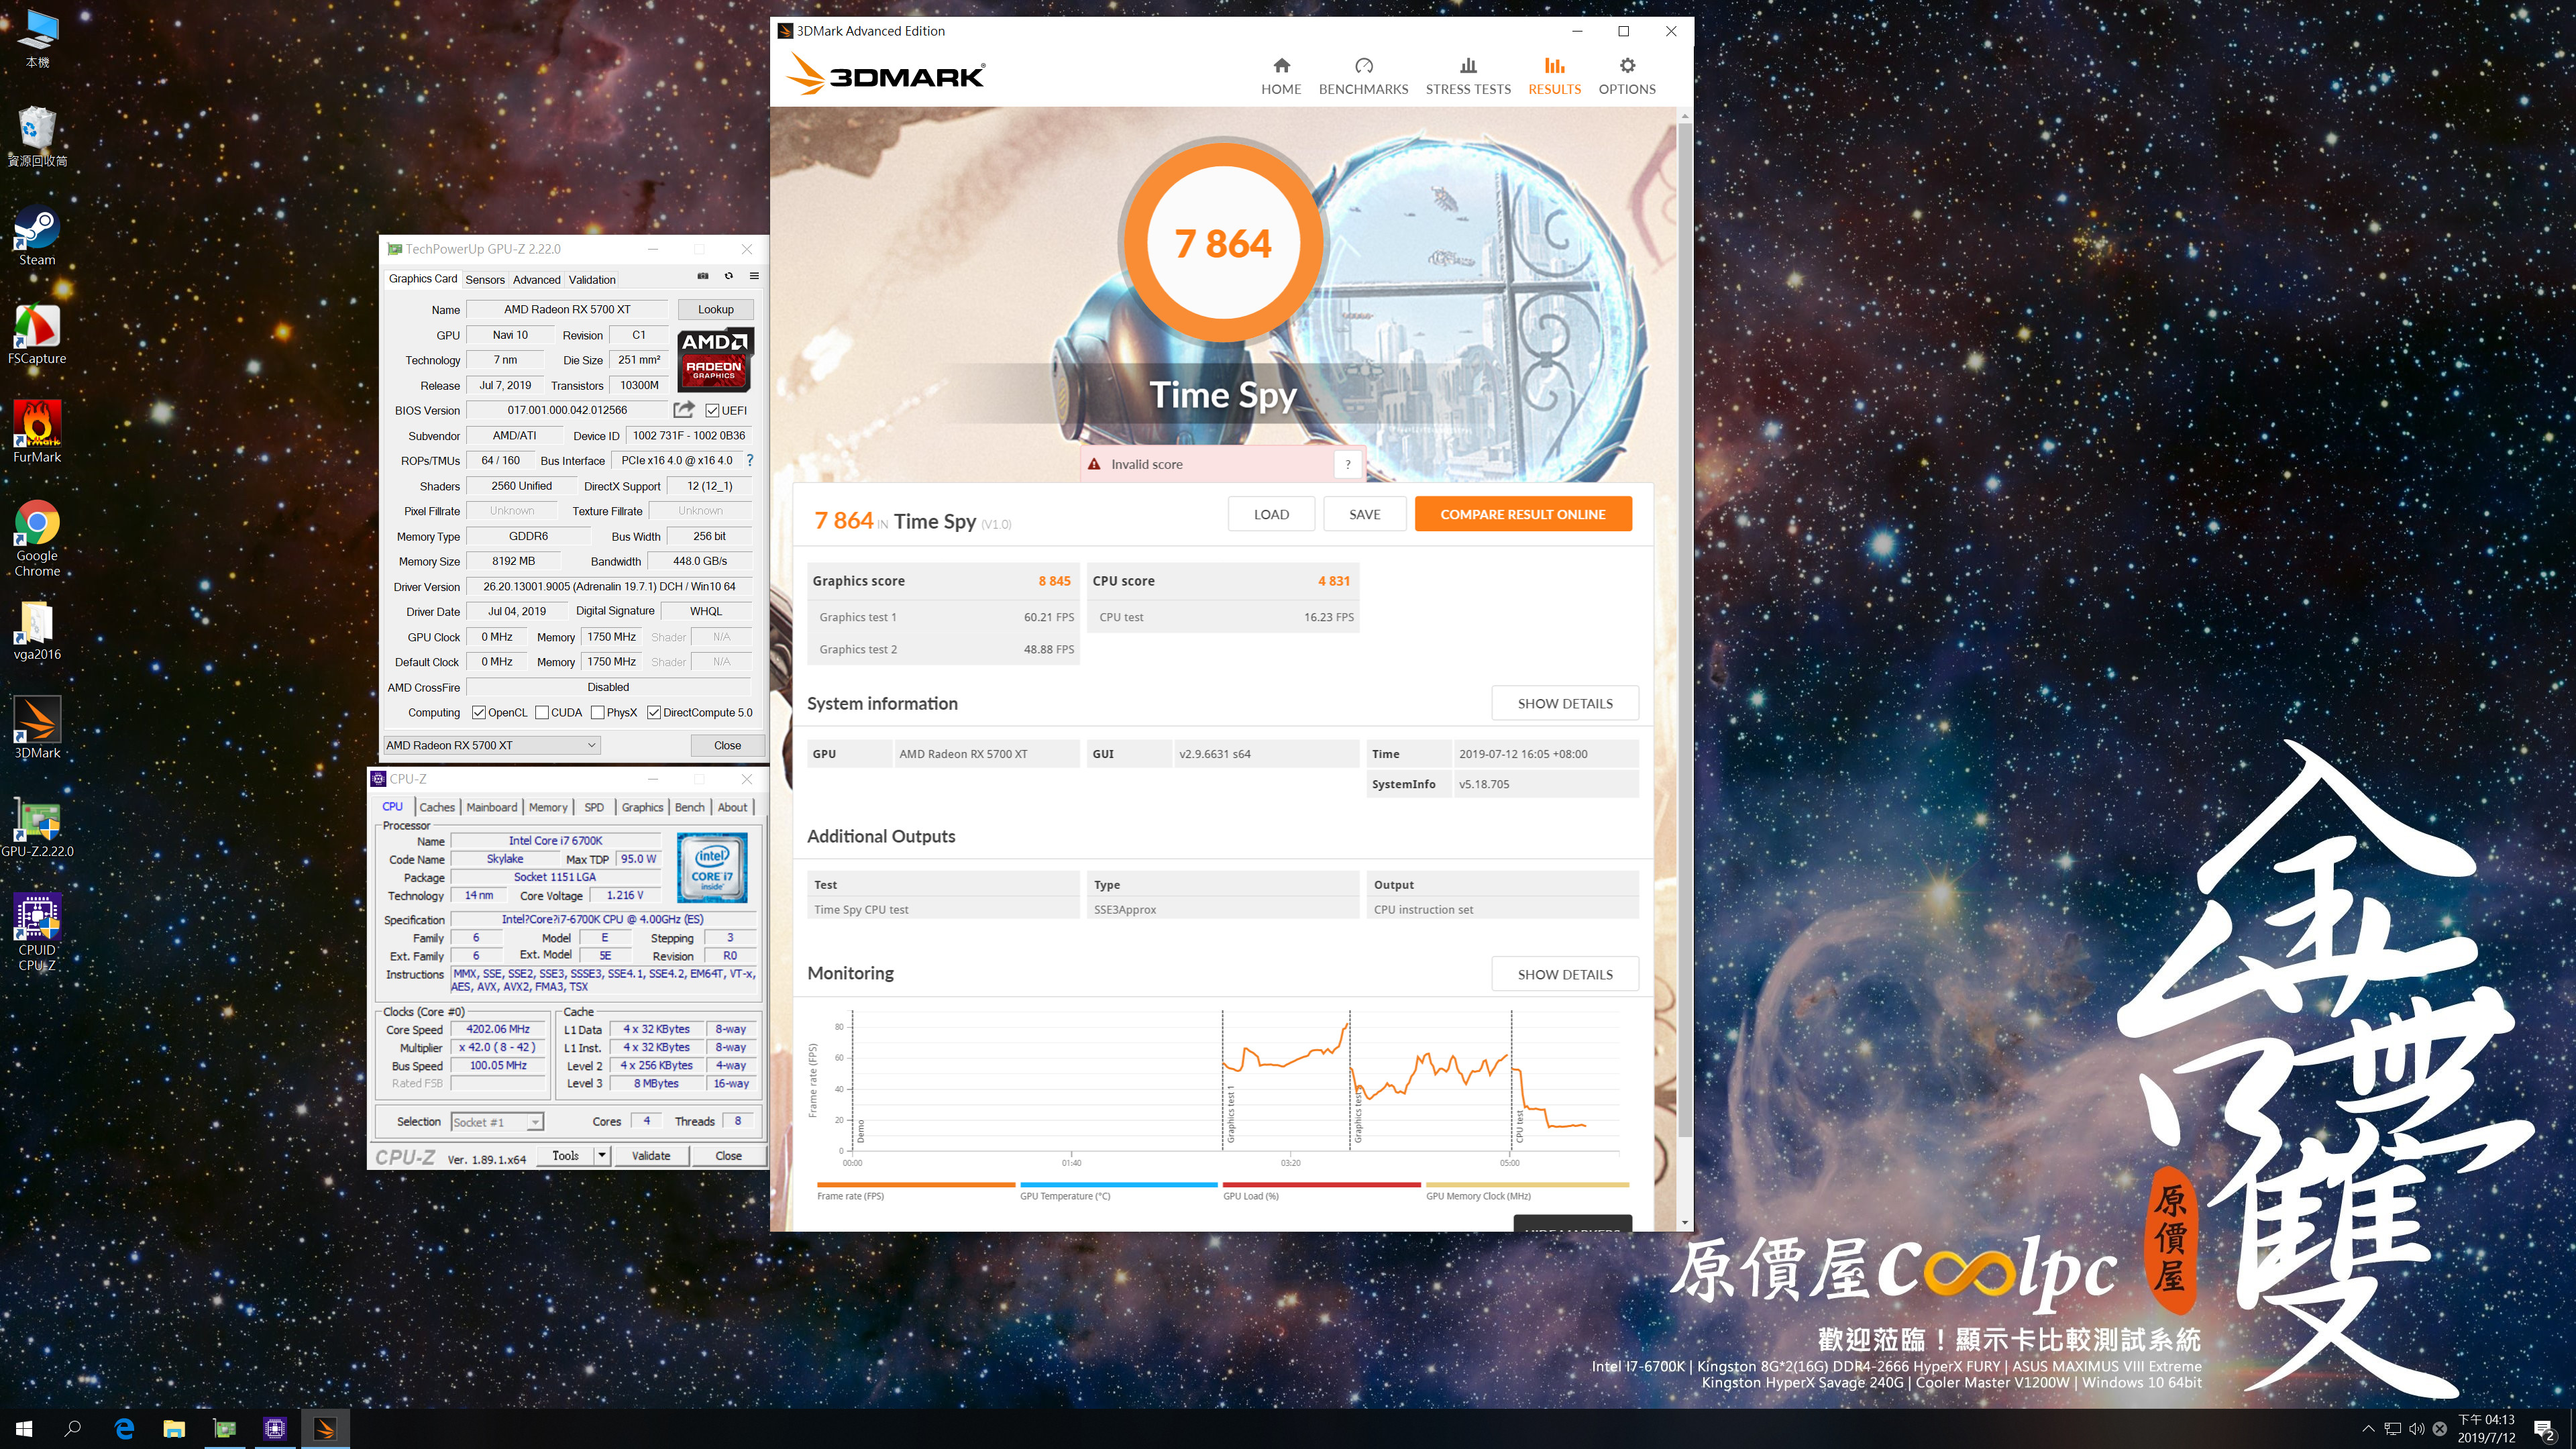Show hidden system tray icons

(2367, 1429)
